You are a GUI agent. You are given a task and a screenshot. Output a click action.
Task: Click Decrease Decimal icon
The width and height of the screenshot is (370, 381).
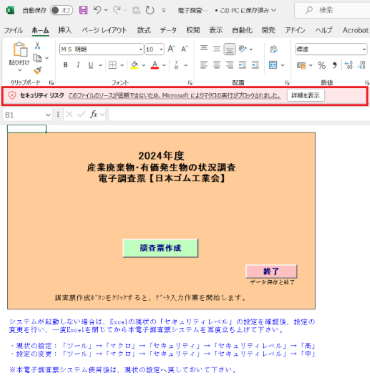tap(362, 65)
